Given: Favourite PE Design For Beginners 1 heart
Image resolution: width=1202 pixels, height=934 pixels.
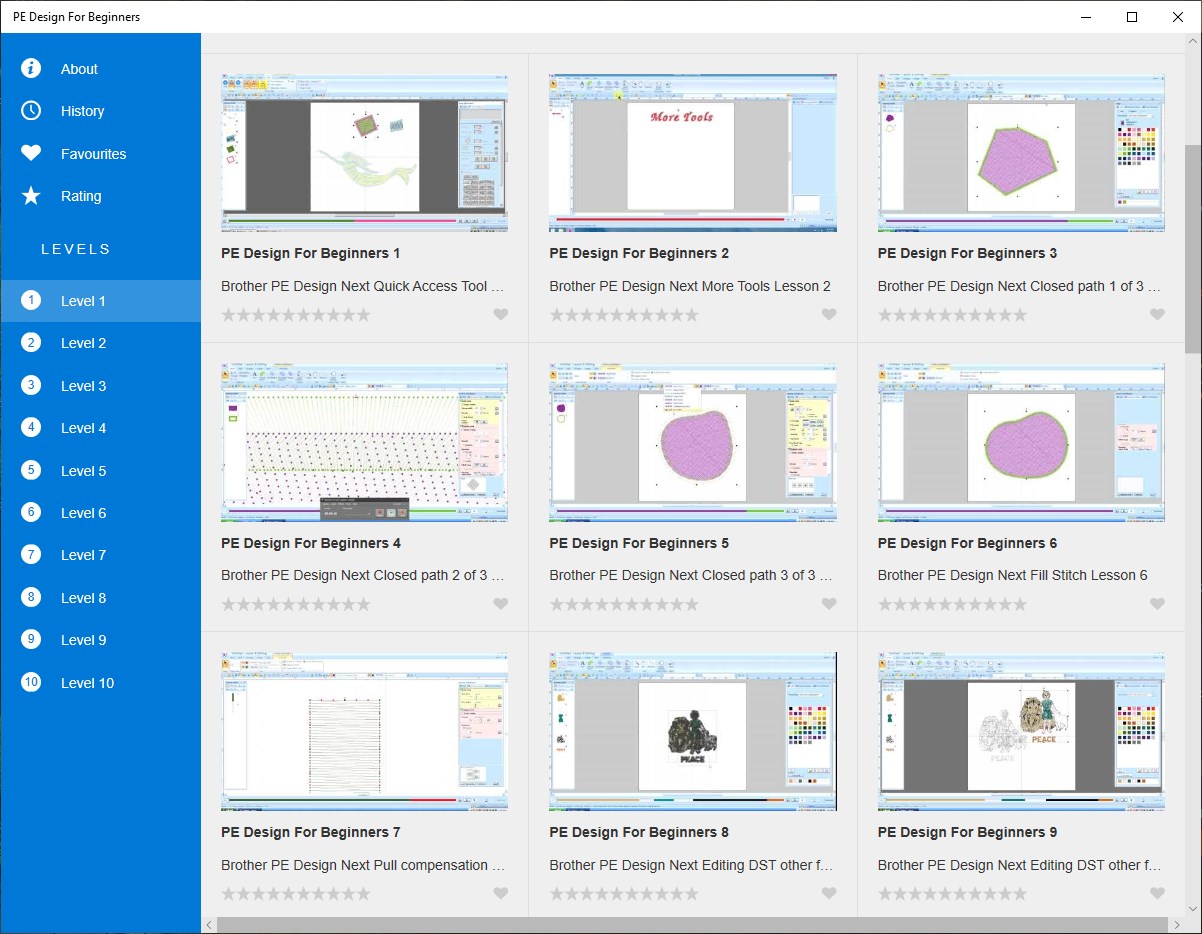Looking at the screenshot, I should point(501,315).
